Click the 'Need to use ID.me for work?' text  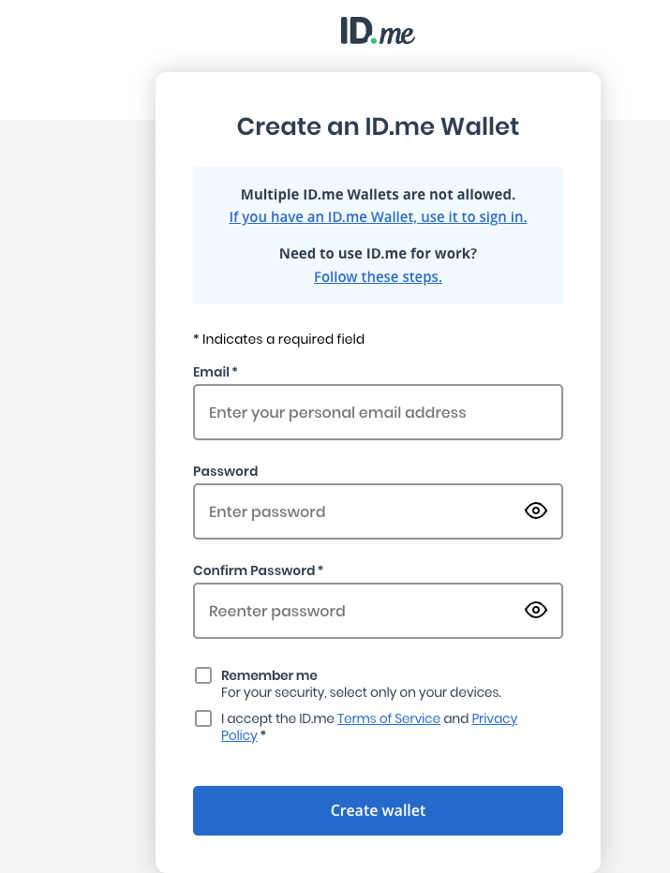pos(377,254)
